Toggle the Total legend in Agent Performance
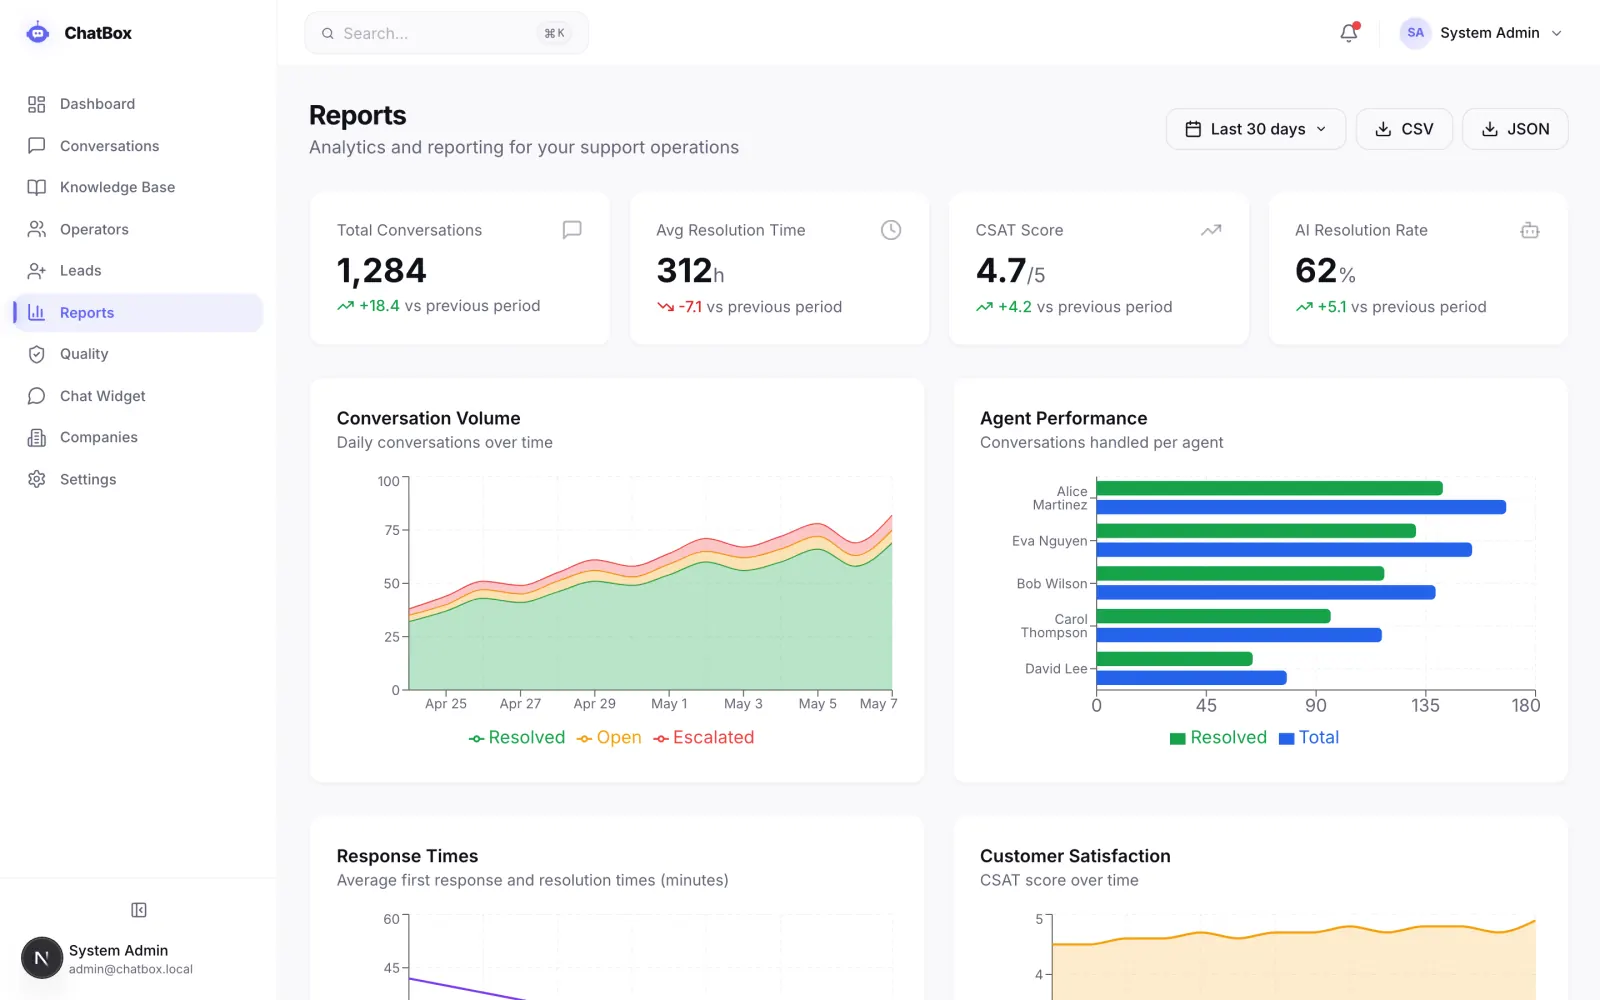The height and width of the screenshot is (1000, 1600). click(x=1309, y=738)
